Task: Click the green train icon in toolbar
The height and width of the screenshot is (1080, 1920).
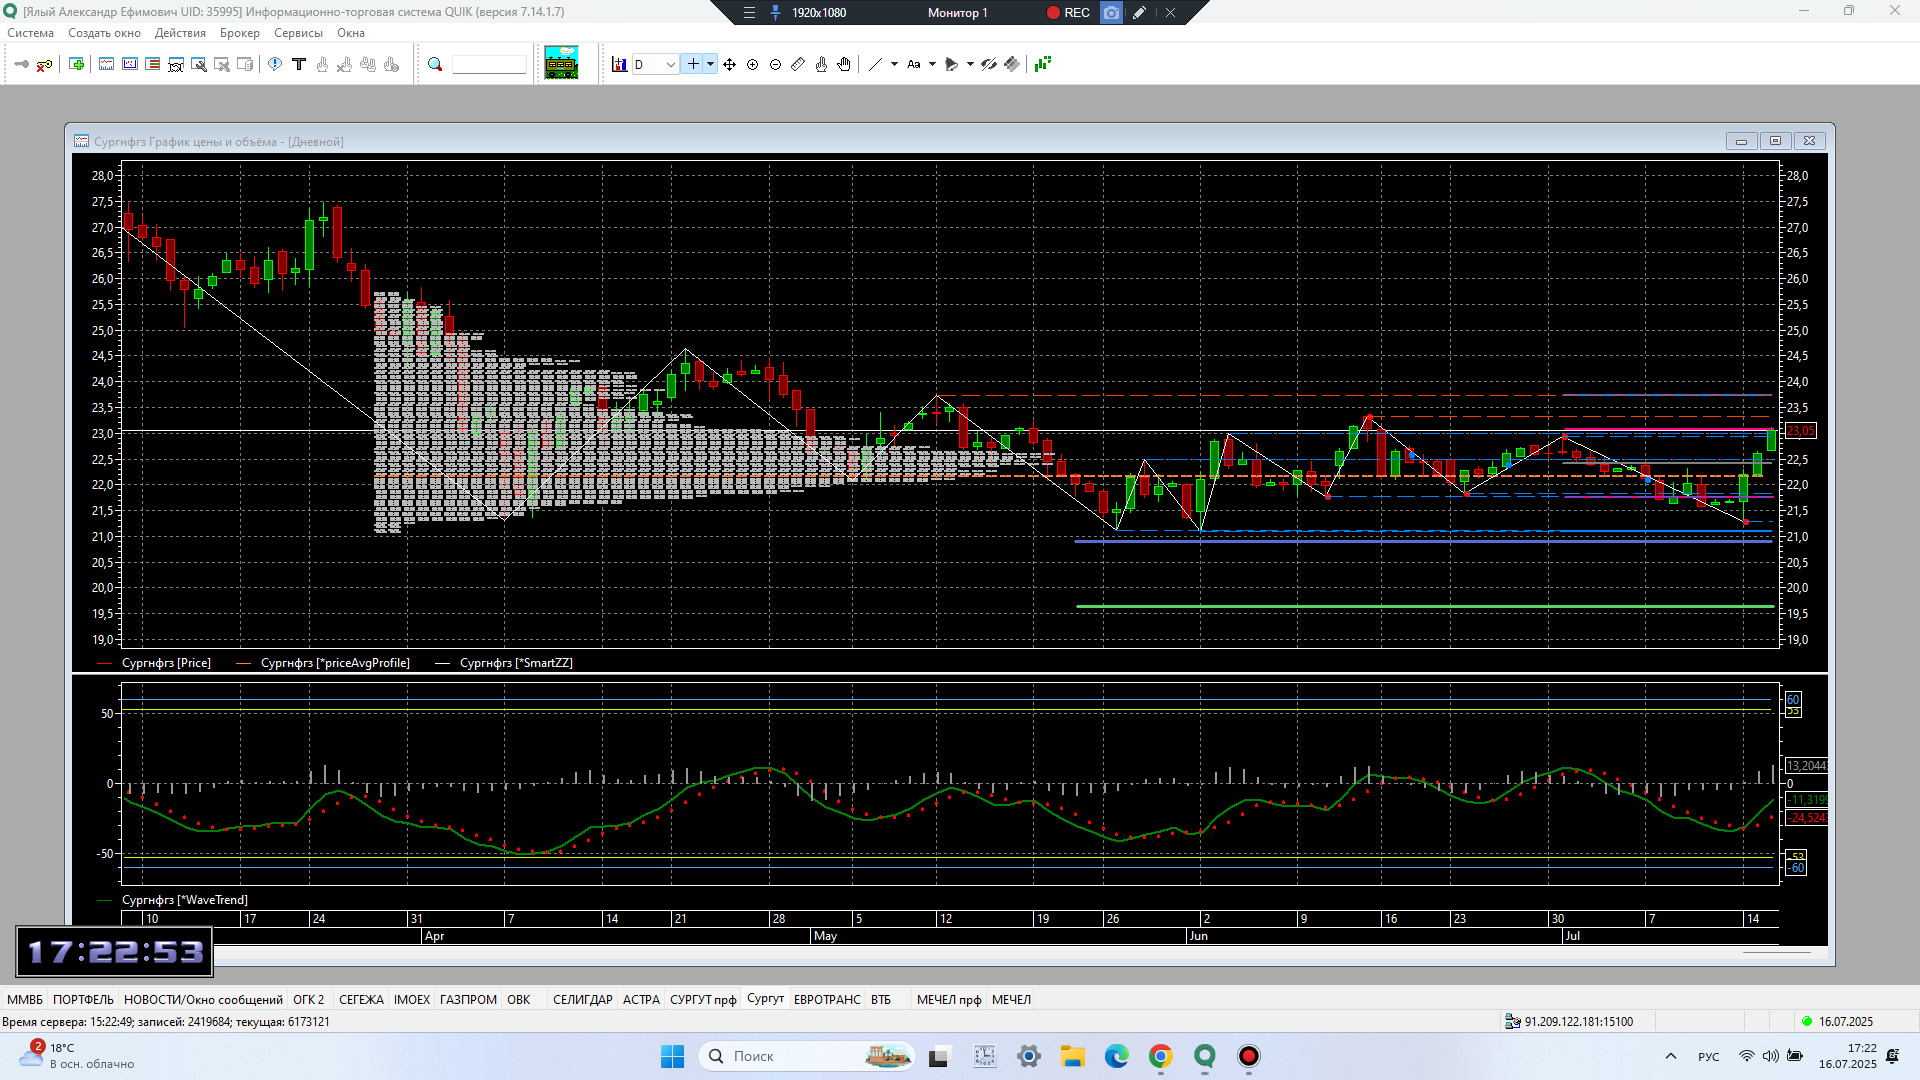Action: pos(561,63)
